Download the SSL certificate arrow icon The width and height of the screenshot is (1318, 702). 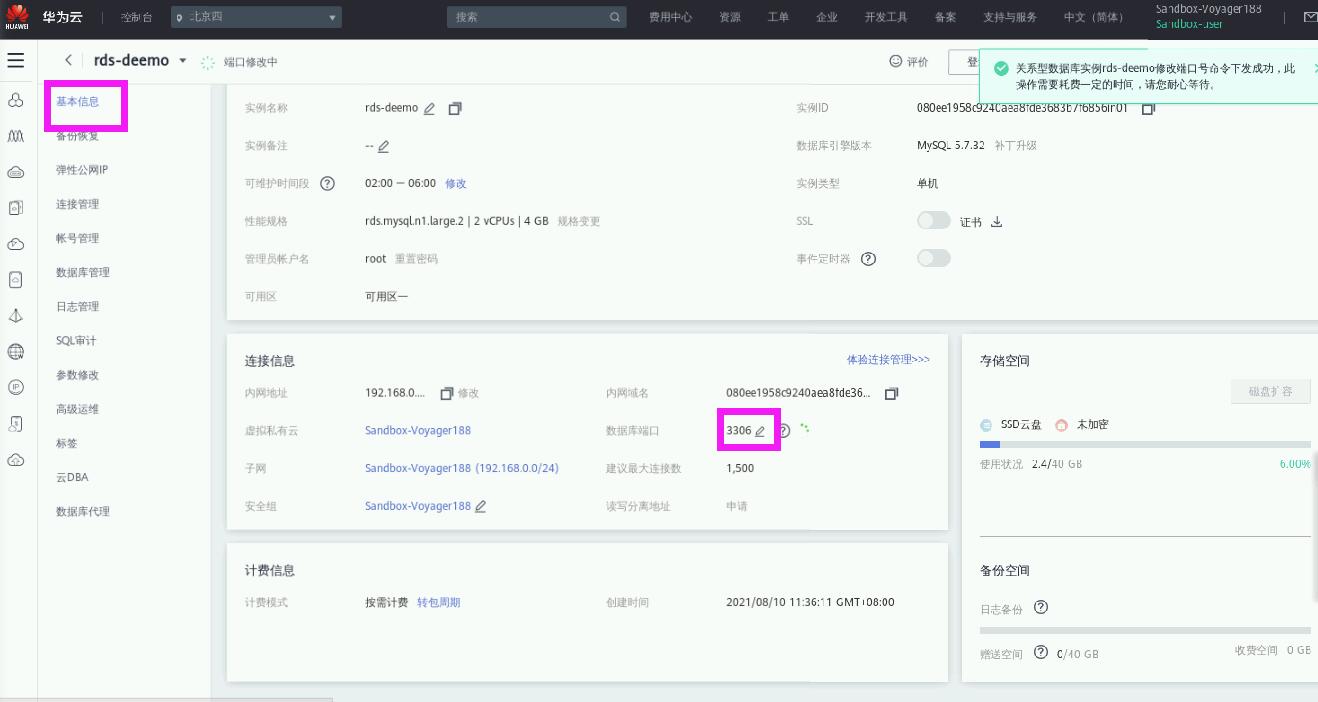(996, 222)
